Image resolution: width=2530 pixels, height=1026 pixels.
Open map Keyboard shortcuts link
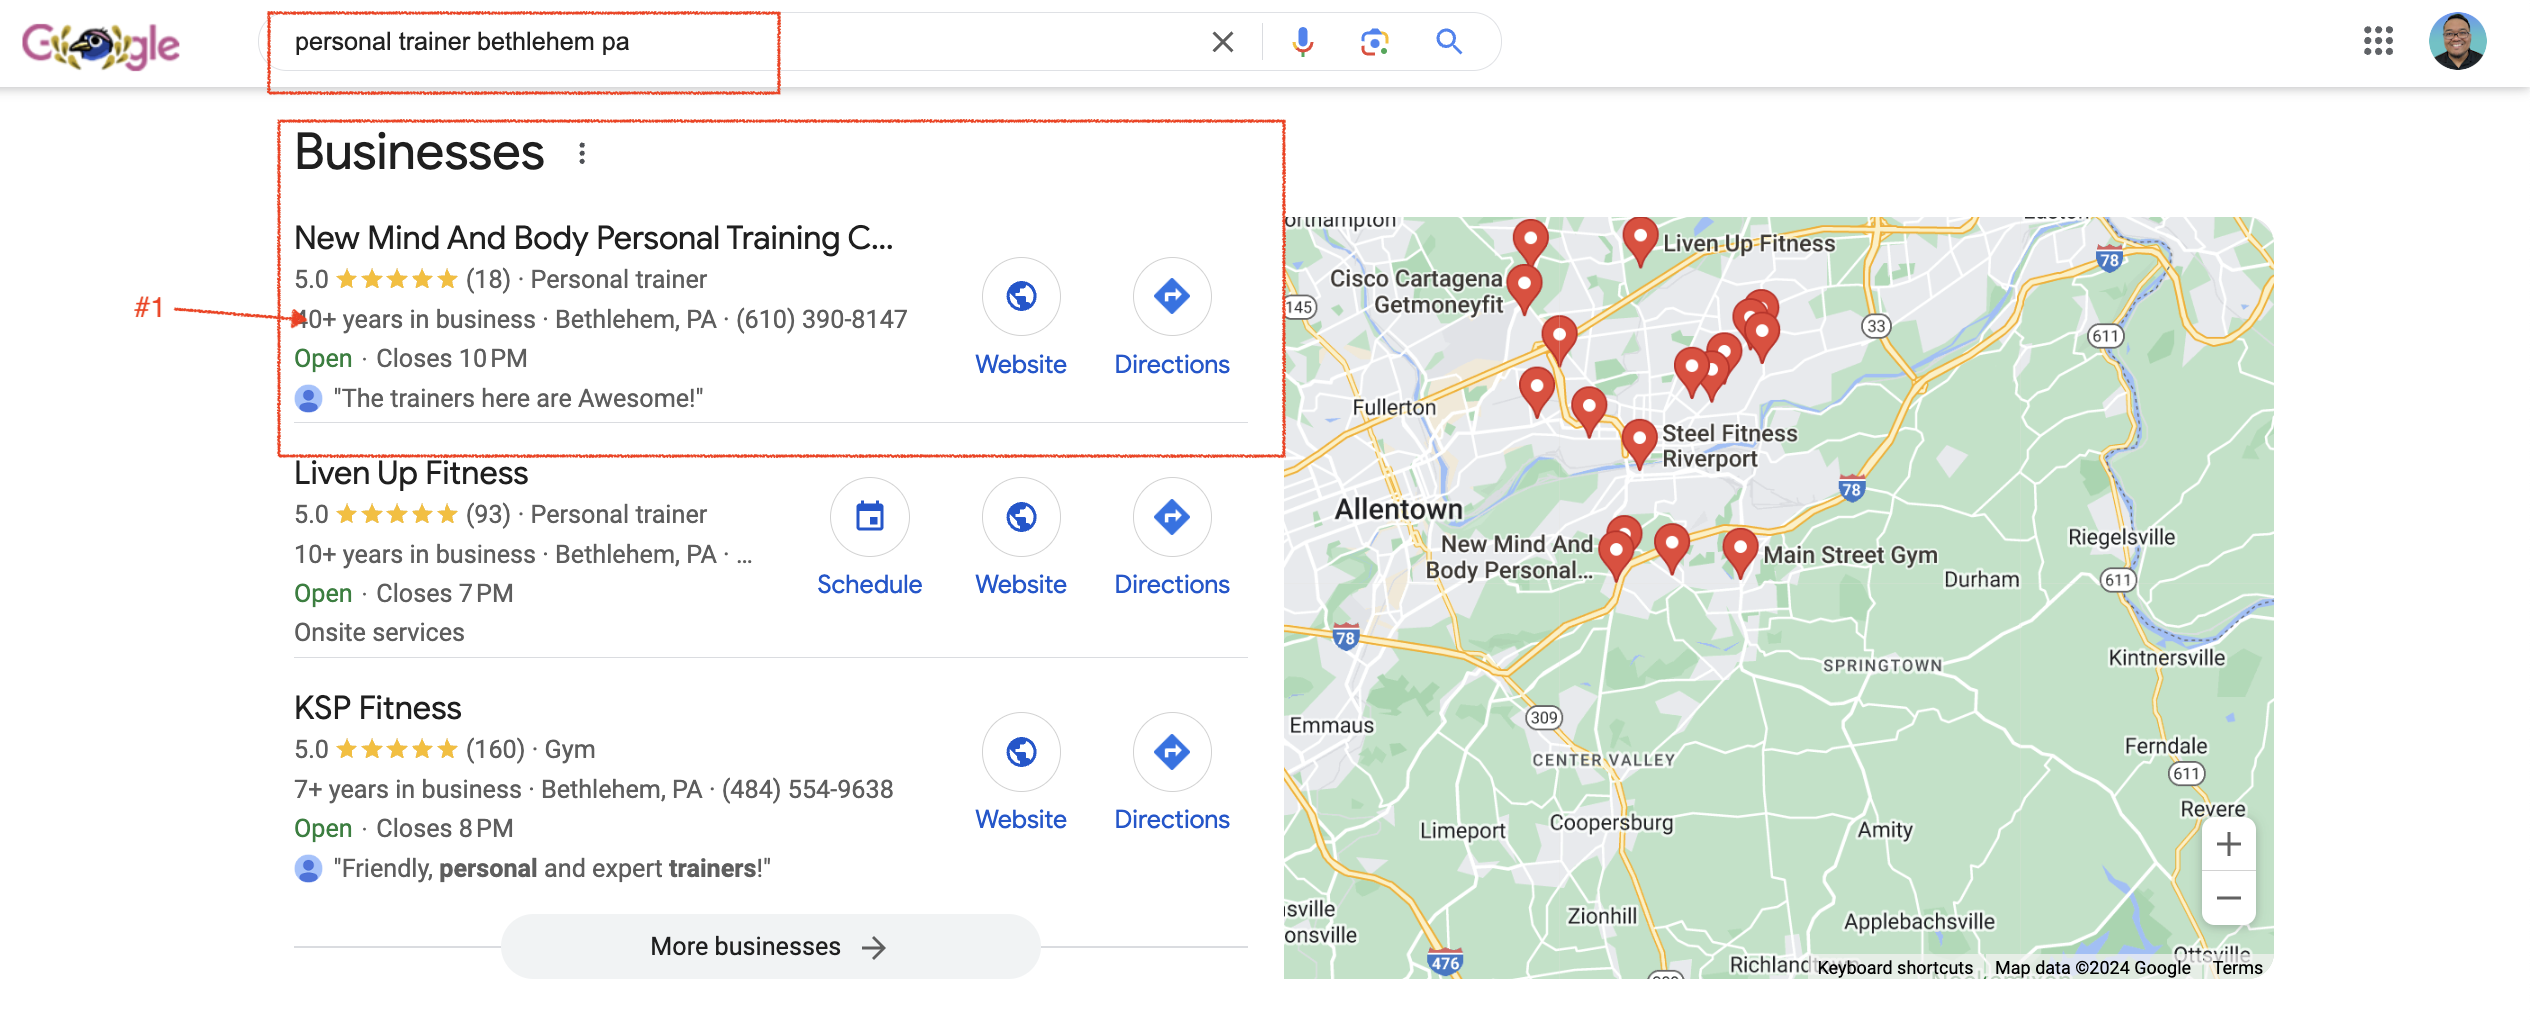1894,967
